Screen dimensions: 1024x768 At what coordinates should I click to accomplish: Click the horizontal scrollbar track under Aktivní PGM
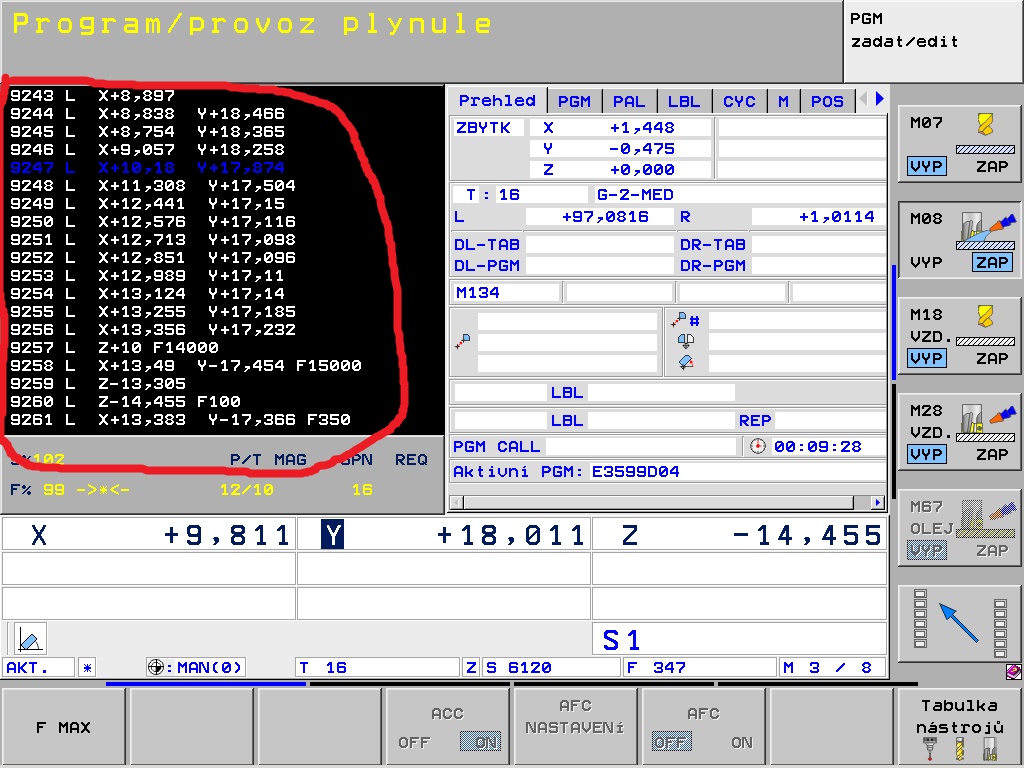pos(660,502)
